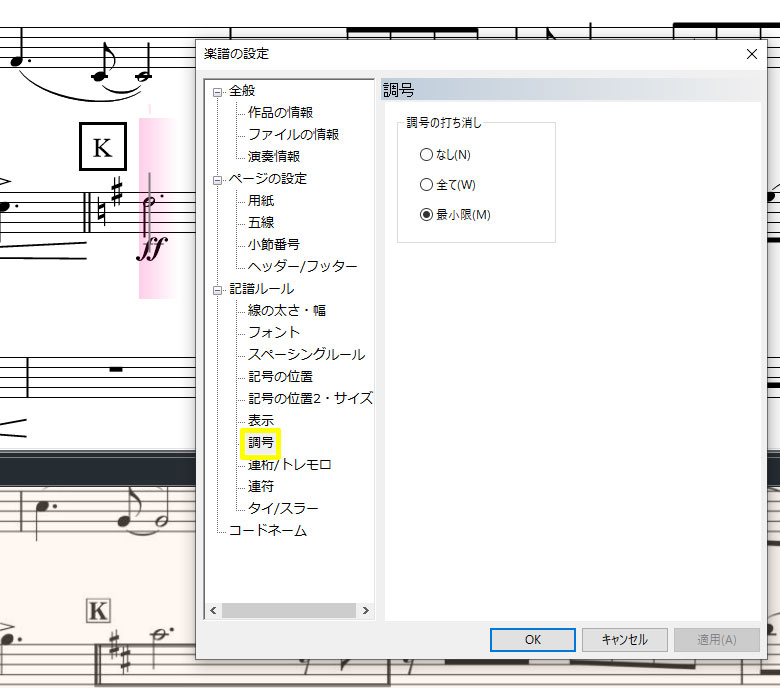Click the boxed K rehearsal mark in score
The height and width of the screenshot is (688, 780).
click(x=103, y=147)
